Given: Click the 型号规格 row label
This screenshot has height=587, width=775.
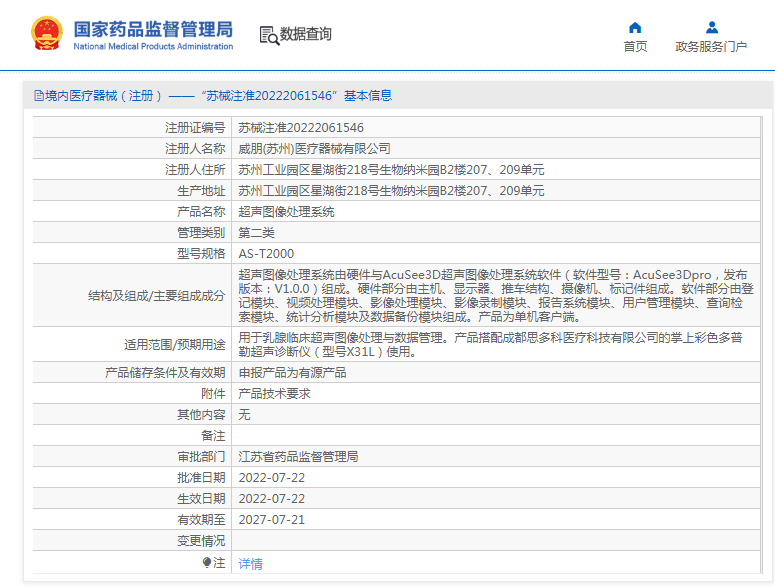Looking at the screenshot, I should coord(201,254).
